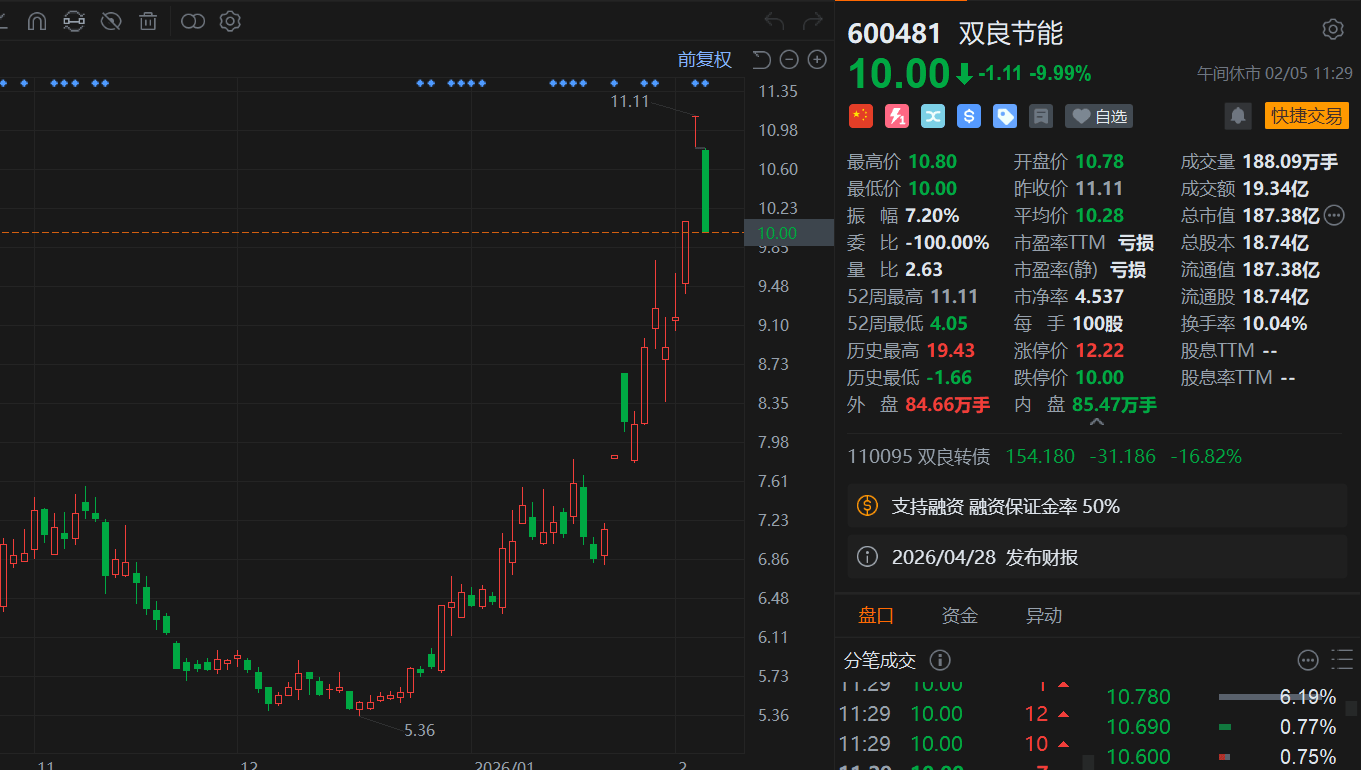Screen dimensions: 1361x770
Task: Select the magnet snap drawing tool
Action: [x=36, y=21]
